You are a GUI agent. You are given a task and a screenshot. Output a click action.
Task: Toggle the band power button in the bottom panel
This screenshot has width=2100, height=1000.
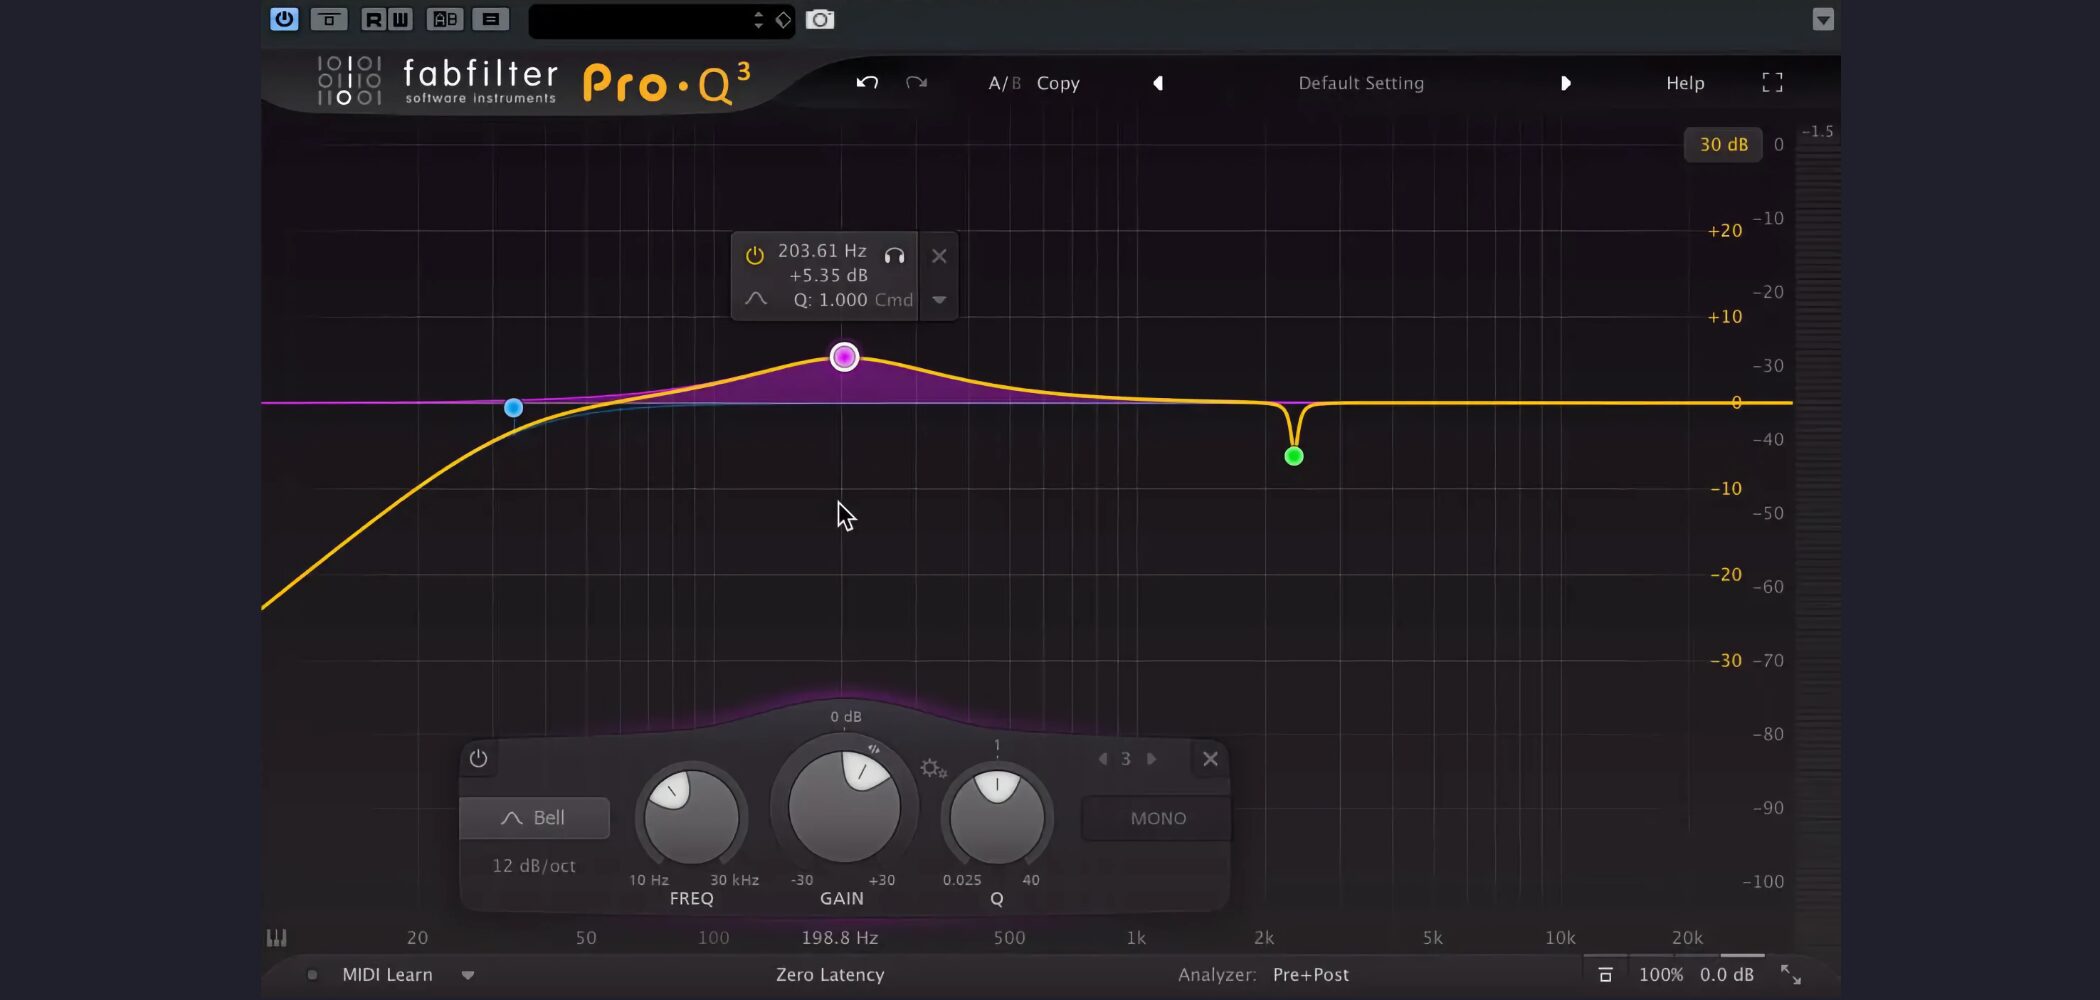coord(478,758)
